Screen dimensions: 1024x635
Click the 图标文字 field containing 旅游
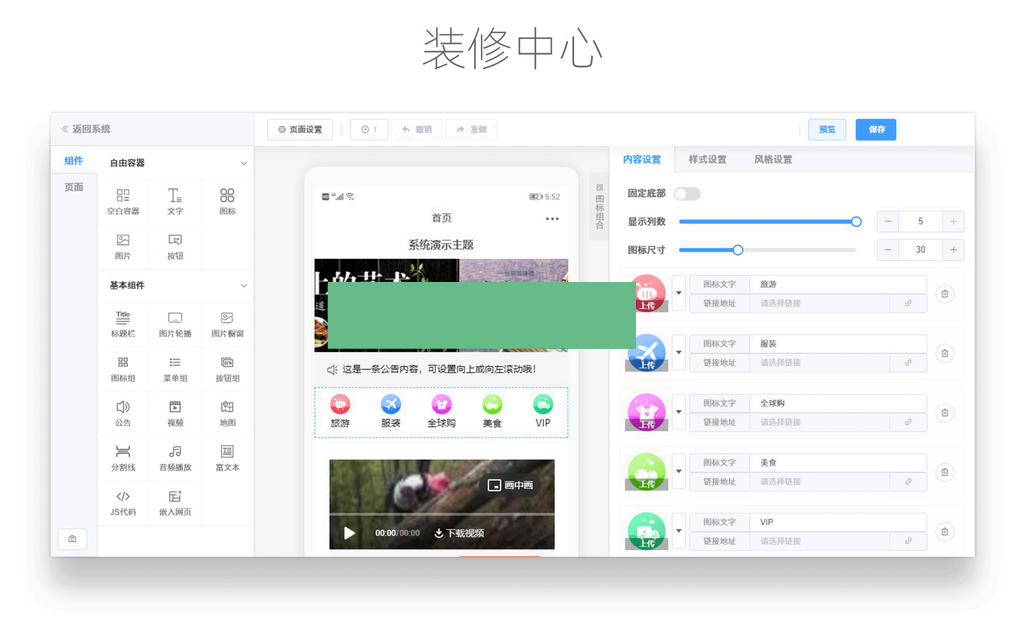coord(838,284)
